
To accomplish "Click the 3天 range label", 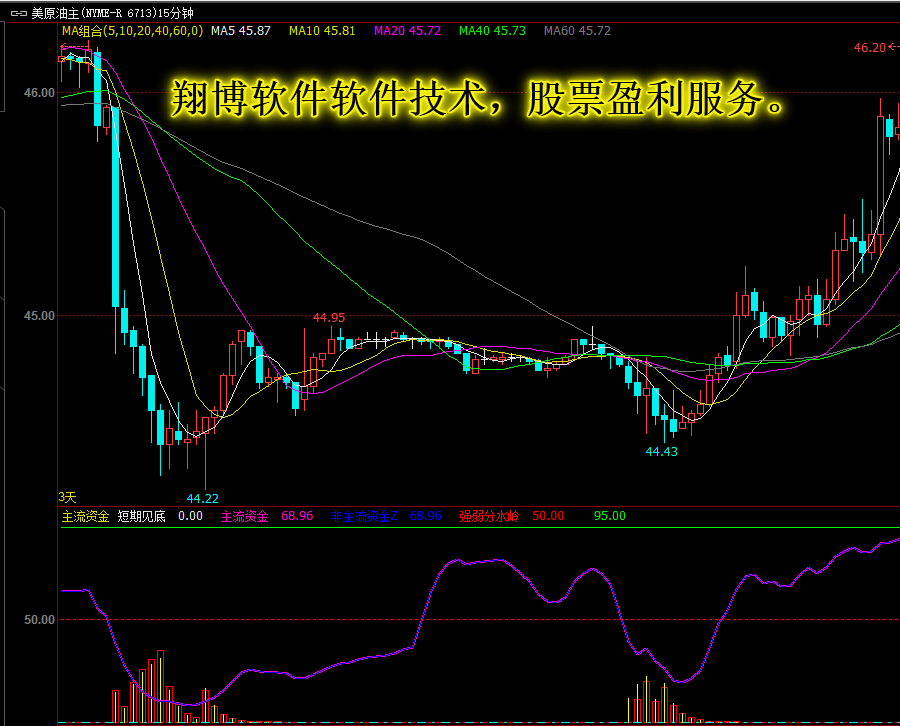I will pyautogui.click(x=67, y=498).
